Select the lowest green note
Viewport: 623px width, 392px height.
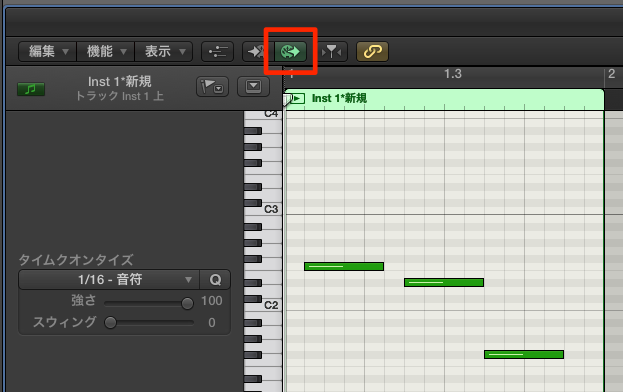point(524,354)
